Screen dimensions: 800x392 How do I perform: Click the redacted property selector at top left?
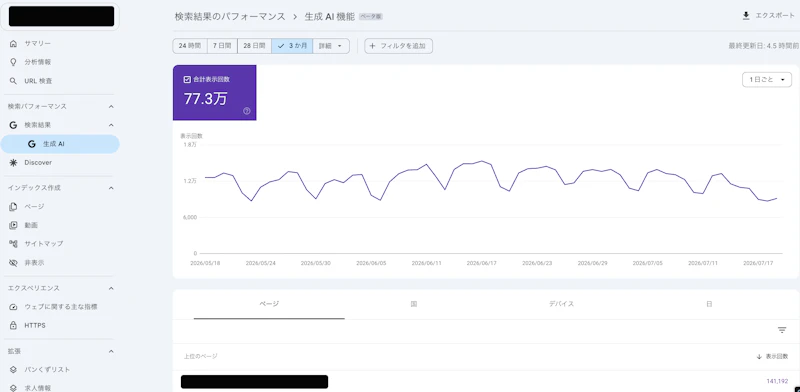[61, 17]
